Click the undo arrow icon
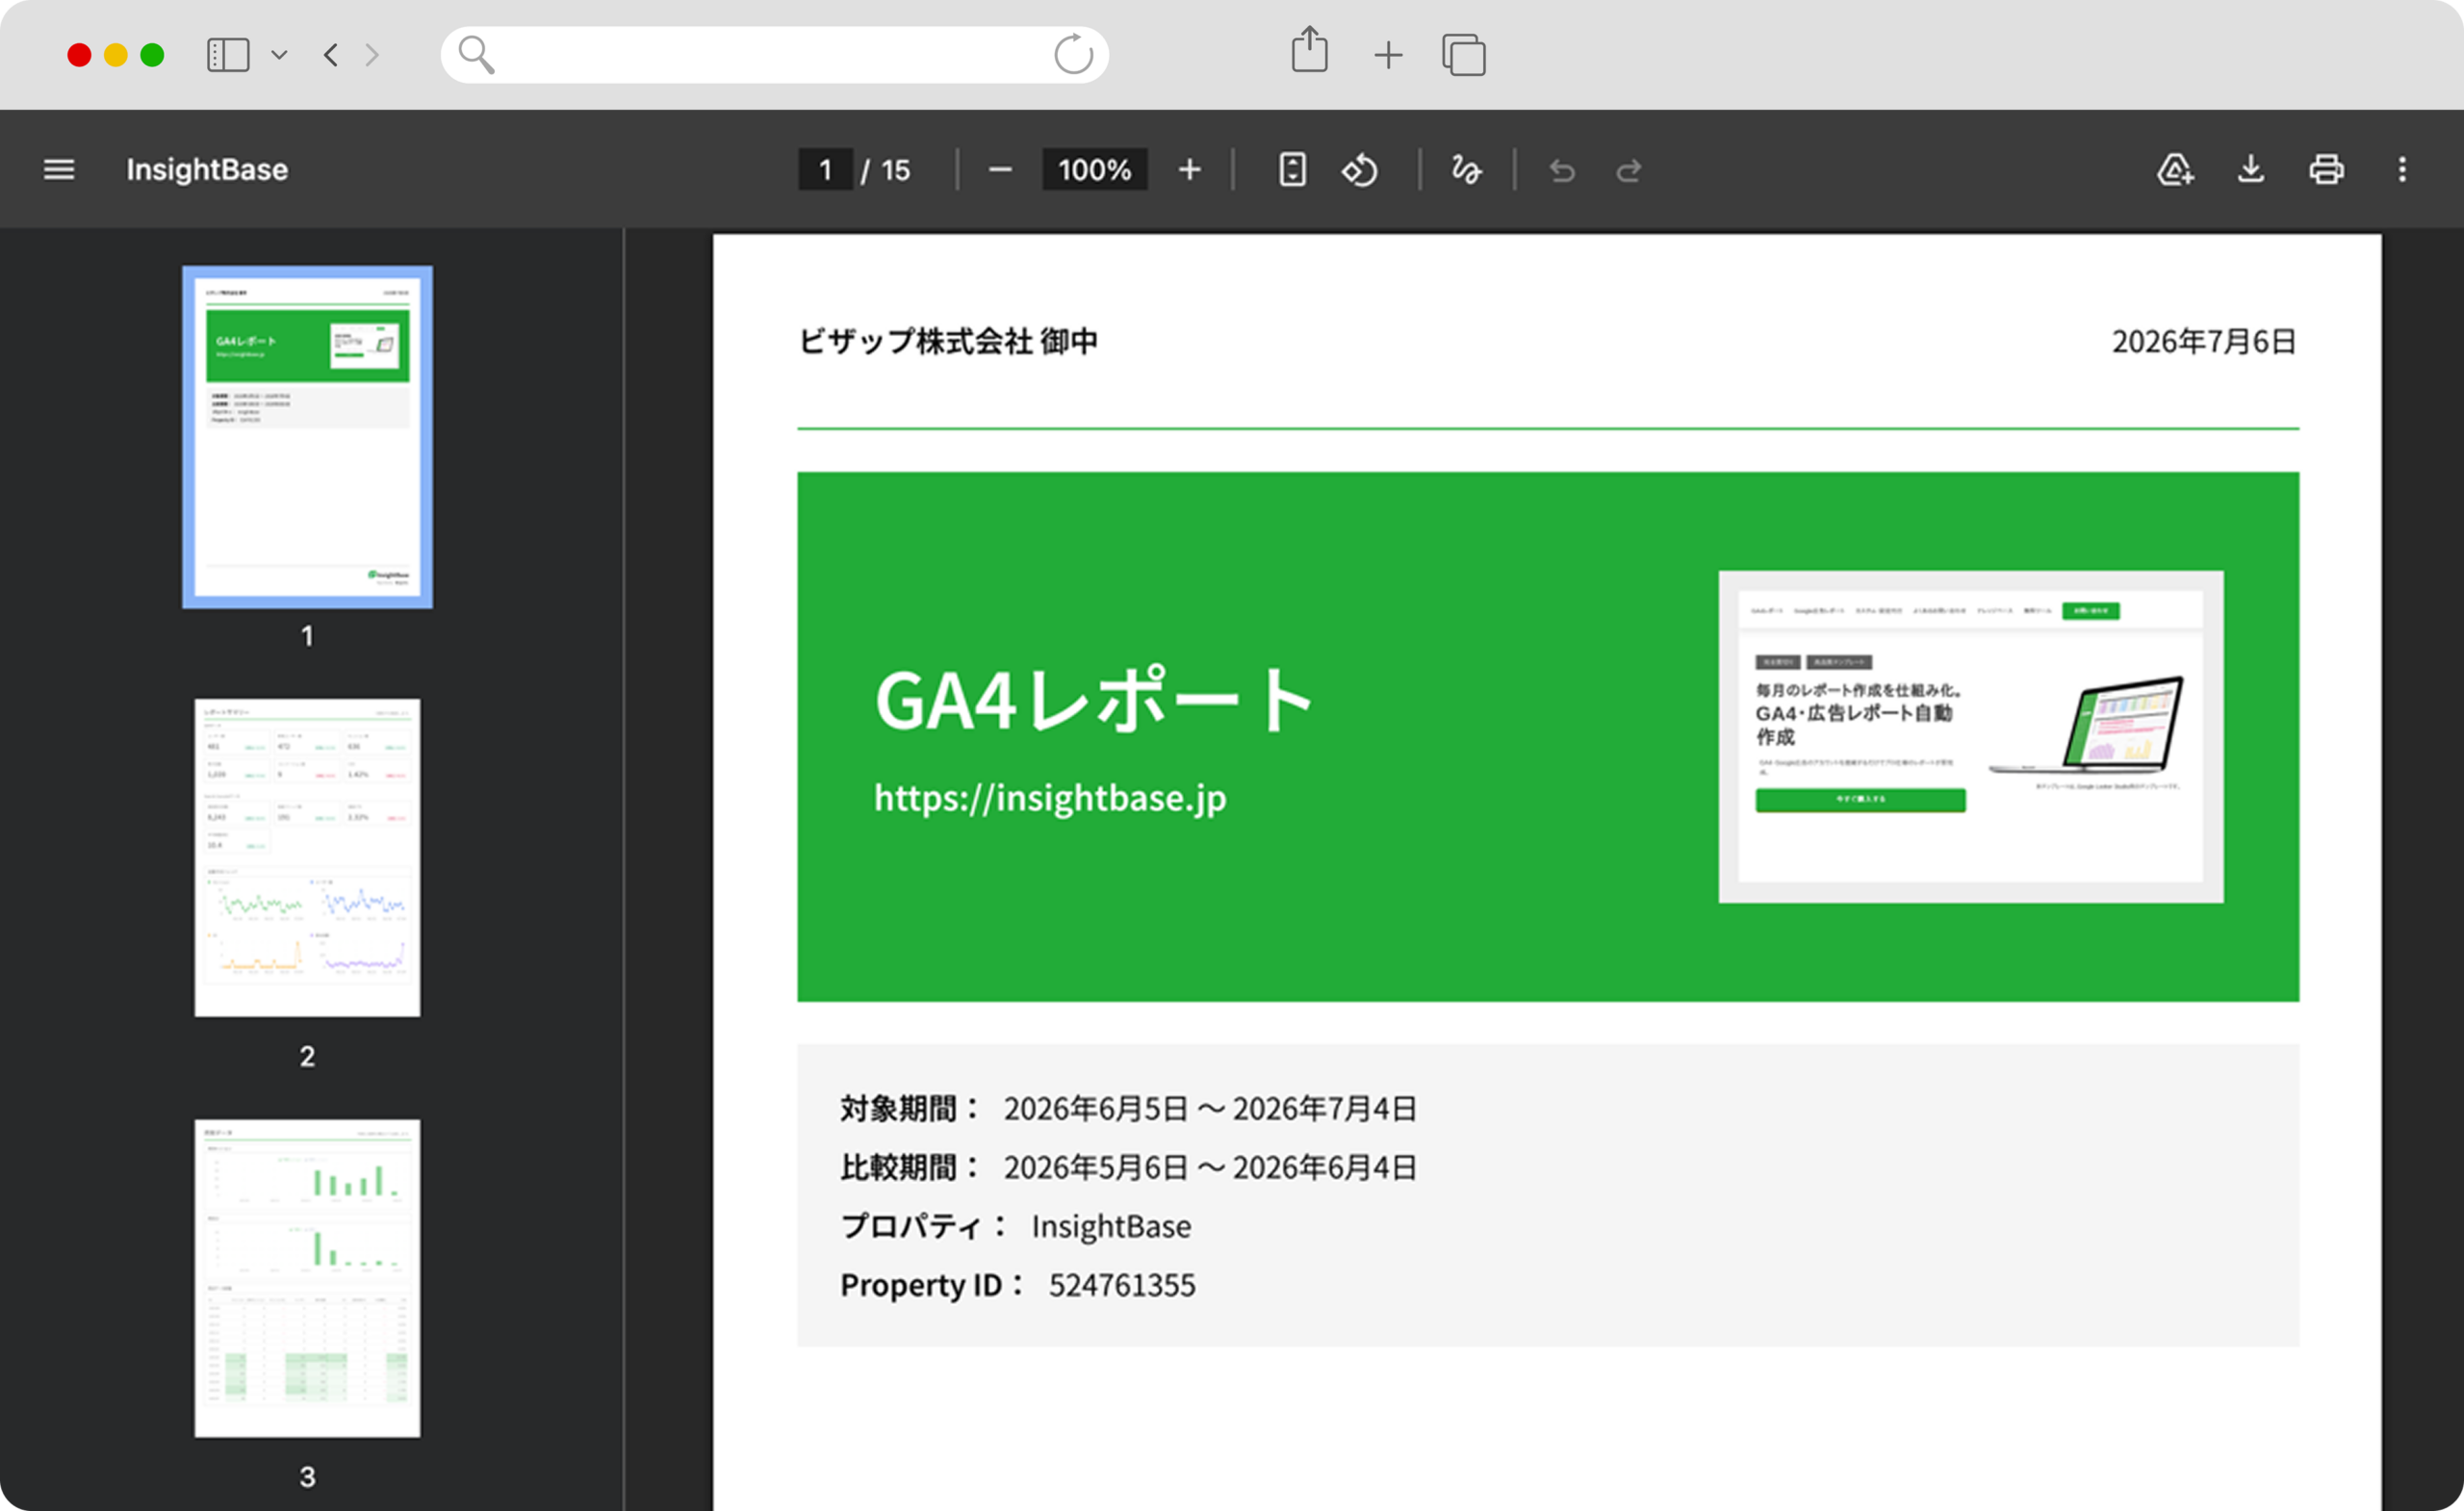 point(1562,171)
